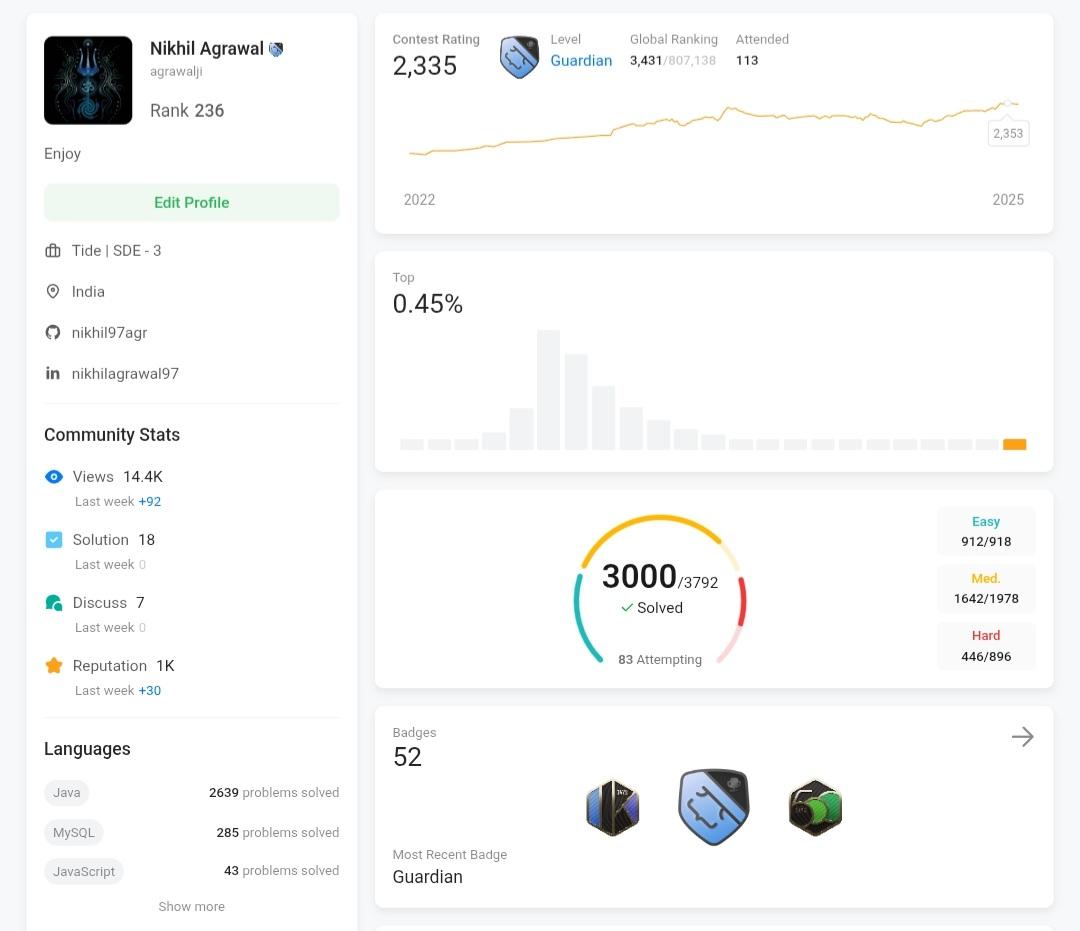Open the Guardian level link
This screenshot has width=1080, height=931.
pyautogui.click(x=581, y=60)
